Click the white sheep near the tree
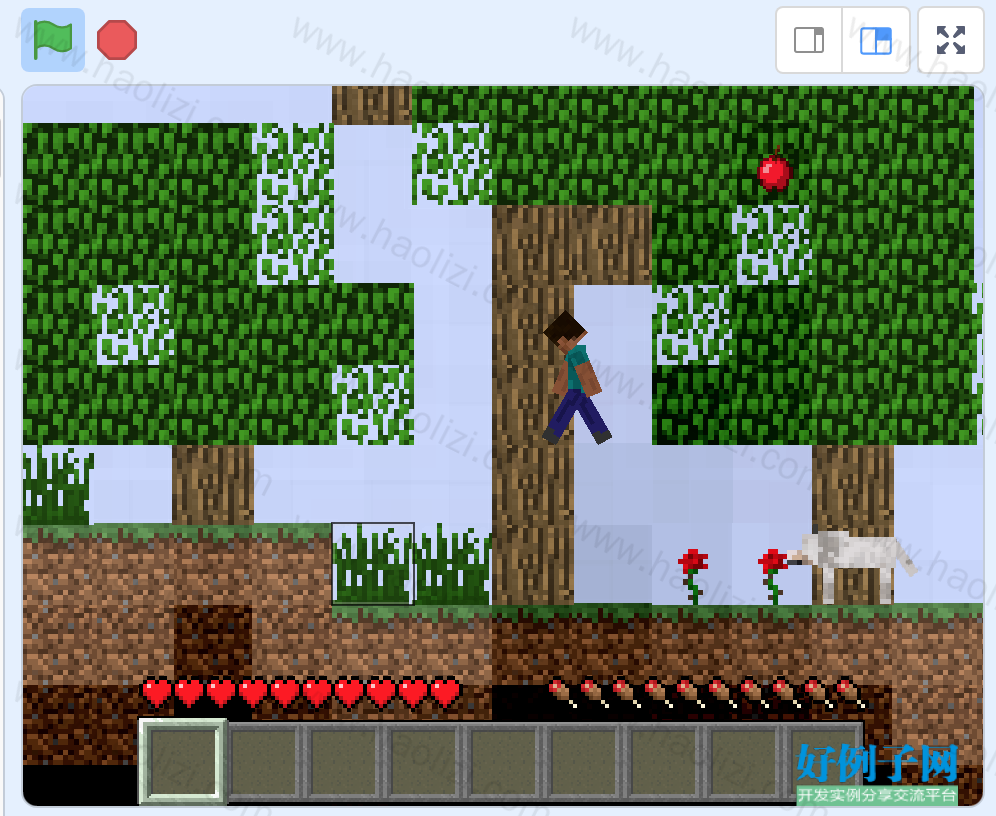The image size is (996, 816). 853,567
